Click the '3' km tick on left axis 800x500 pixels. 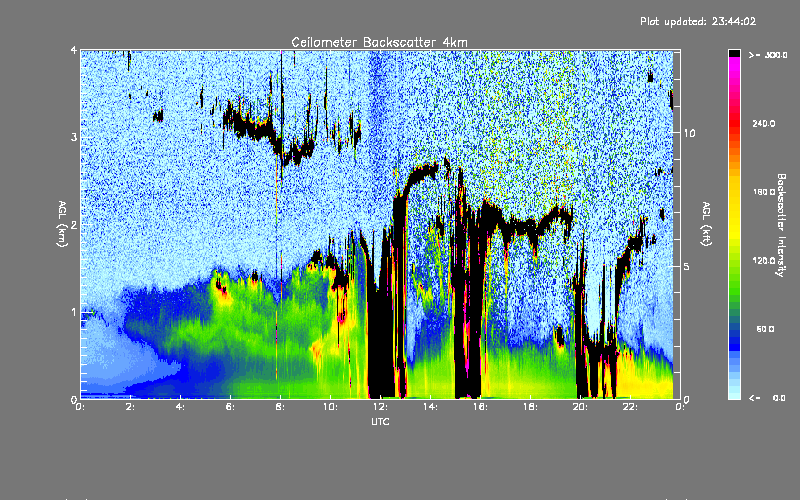click(73, 137)
